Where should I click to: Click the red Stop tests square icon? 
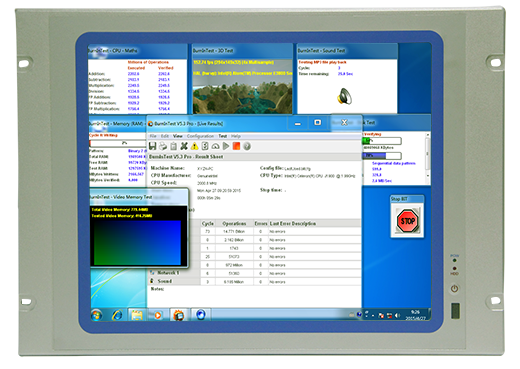236,146
